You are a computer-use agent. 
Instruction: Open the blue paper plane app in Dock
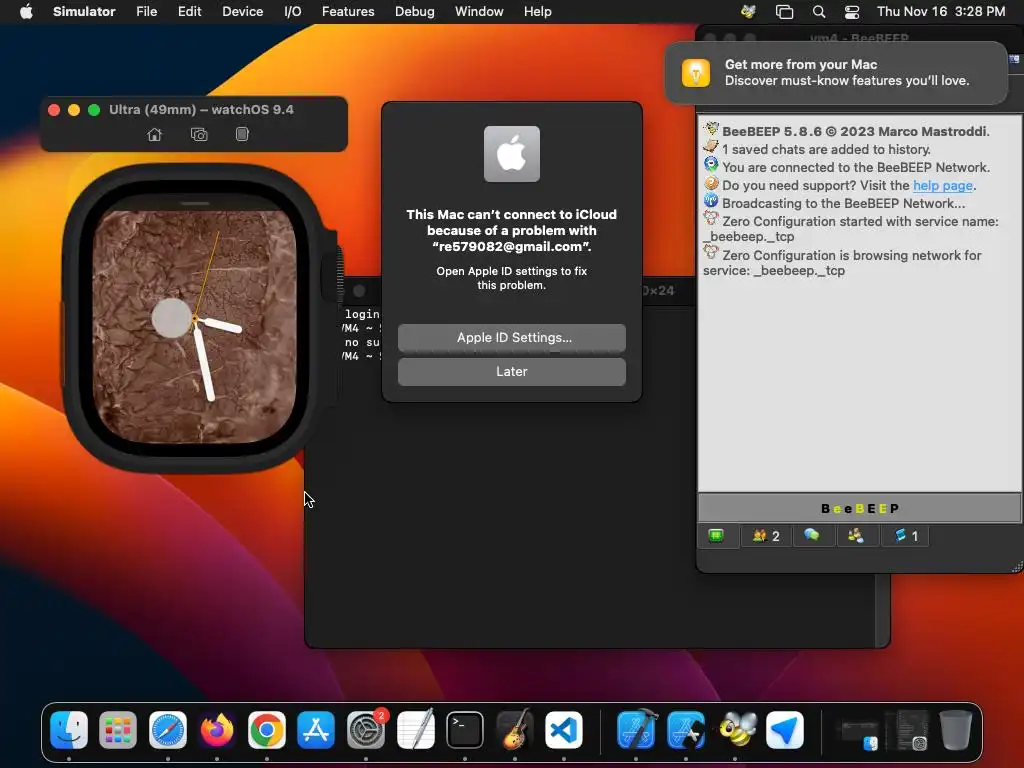pyautogui.click(x=784, y=729)
